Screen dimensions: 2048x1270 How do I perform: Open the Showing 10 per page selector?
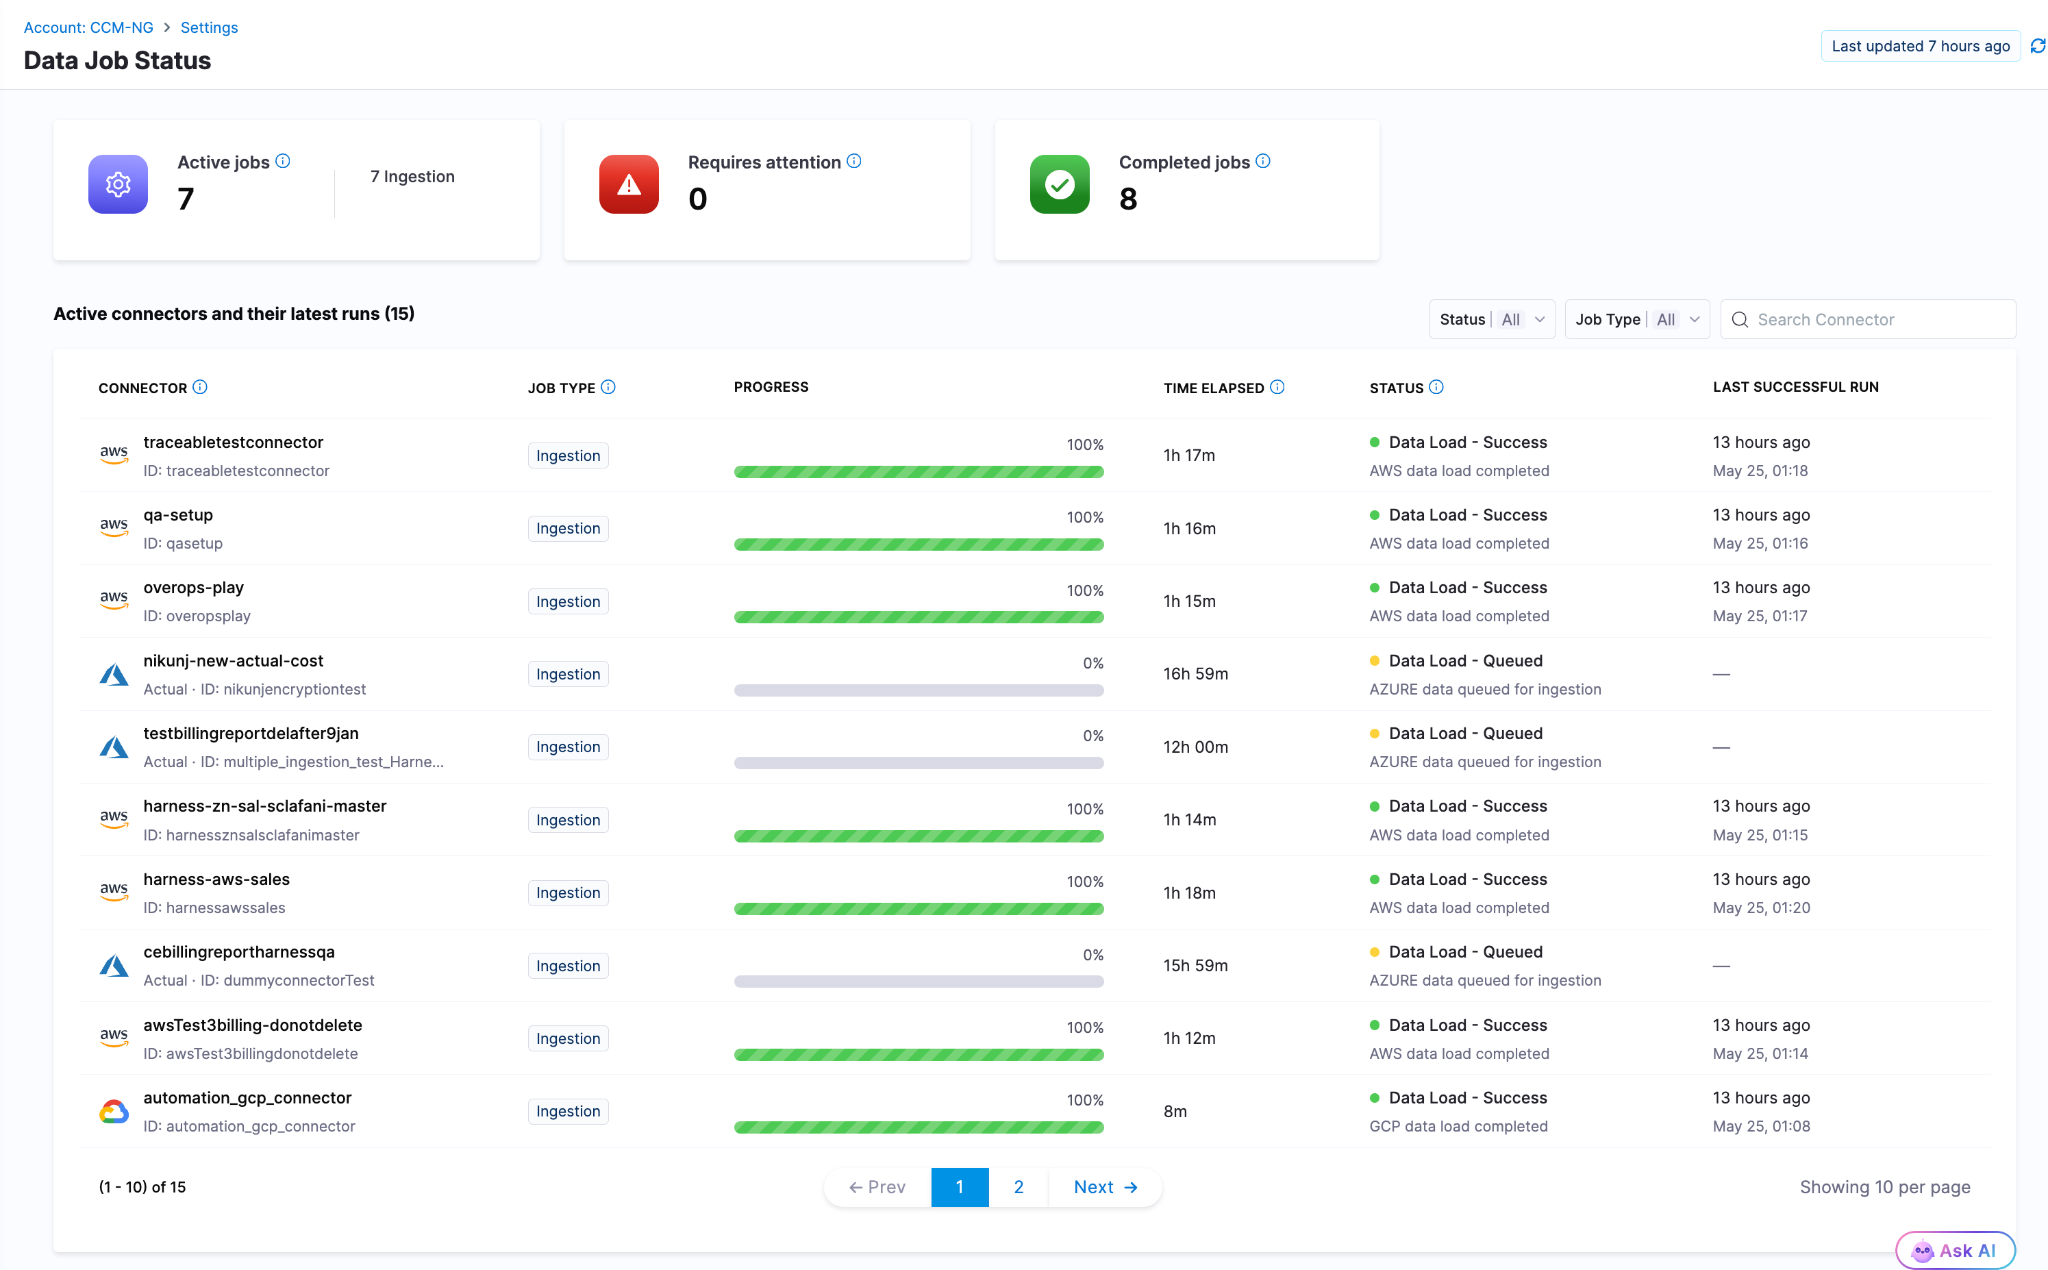1885,1187
